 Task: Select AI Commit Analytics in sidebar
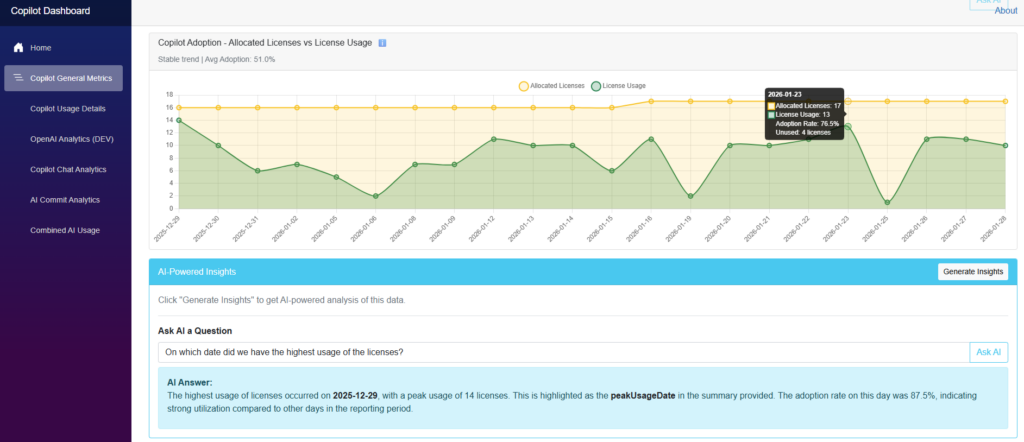[x=65, y=200]
